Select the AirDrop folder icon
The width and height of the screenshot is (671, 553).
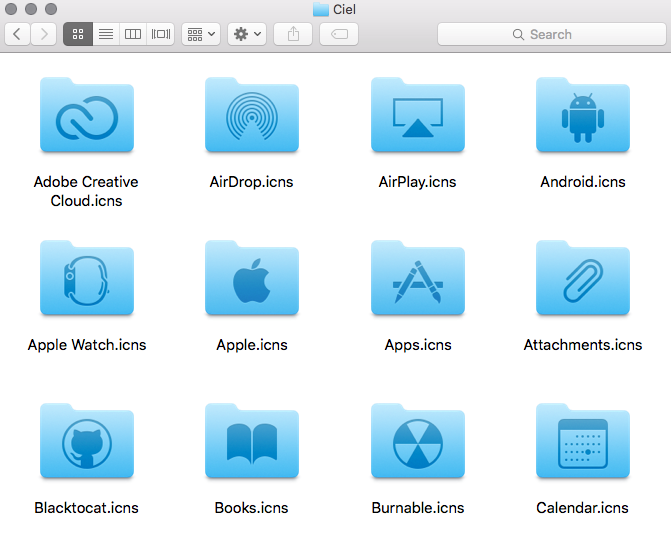[x=252, y=115]
